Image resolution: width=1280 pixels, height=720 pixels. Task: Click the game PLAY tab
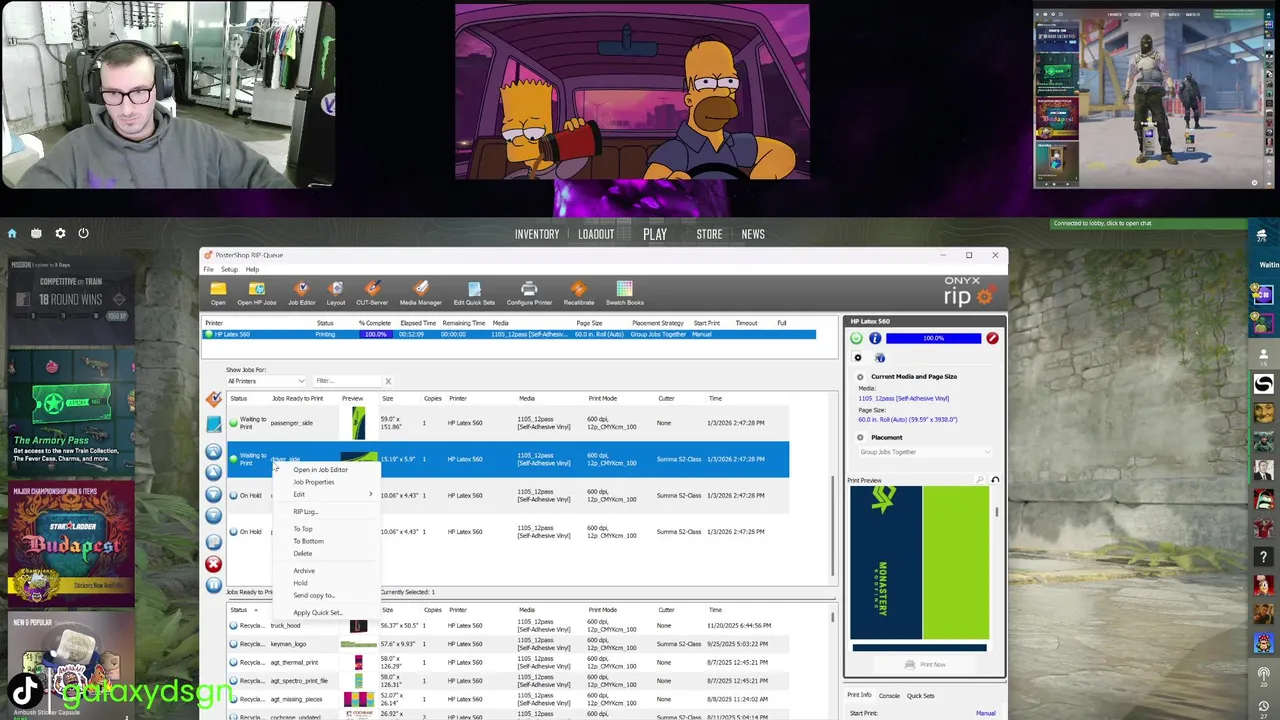(x=655, y=234)
